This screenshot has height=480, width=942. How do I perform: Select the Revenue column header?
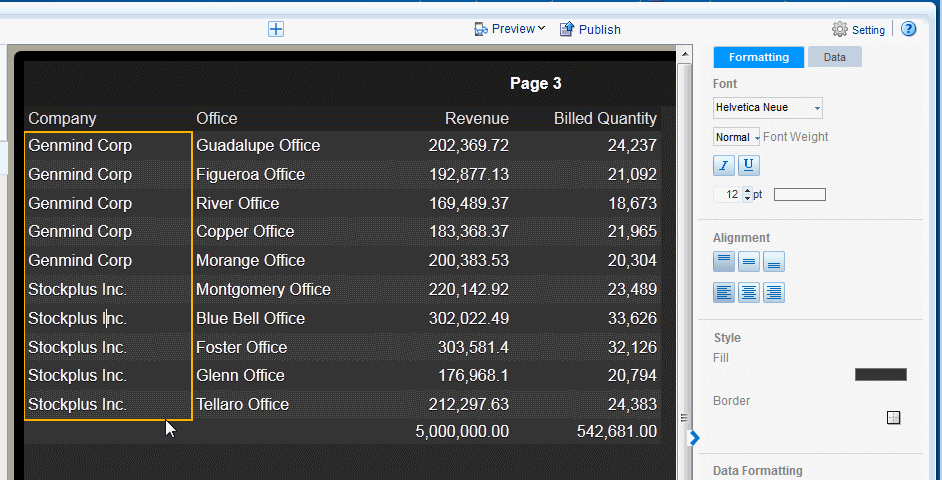[x=477, y=118]
